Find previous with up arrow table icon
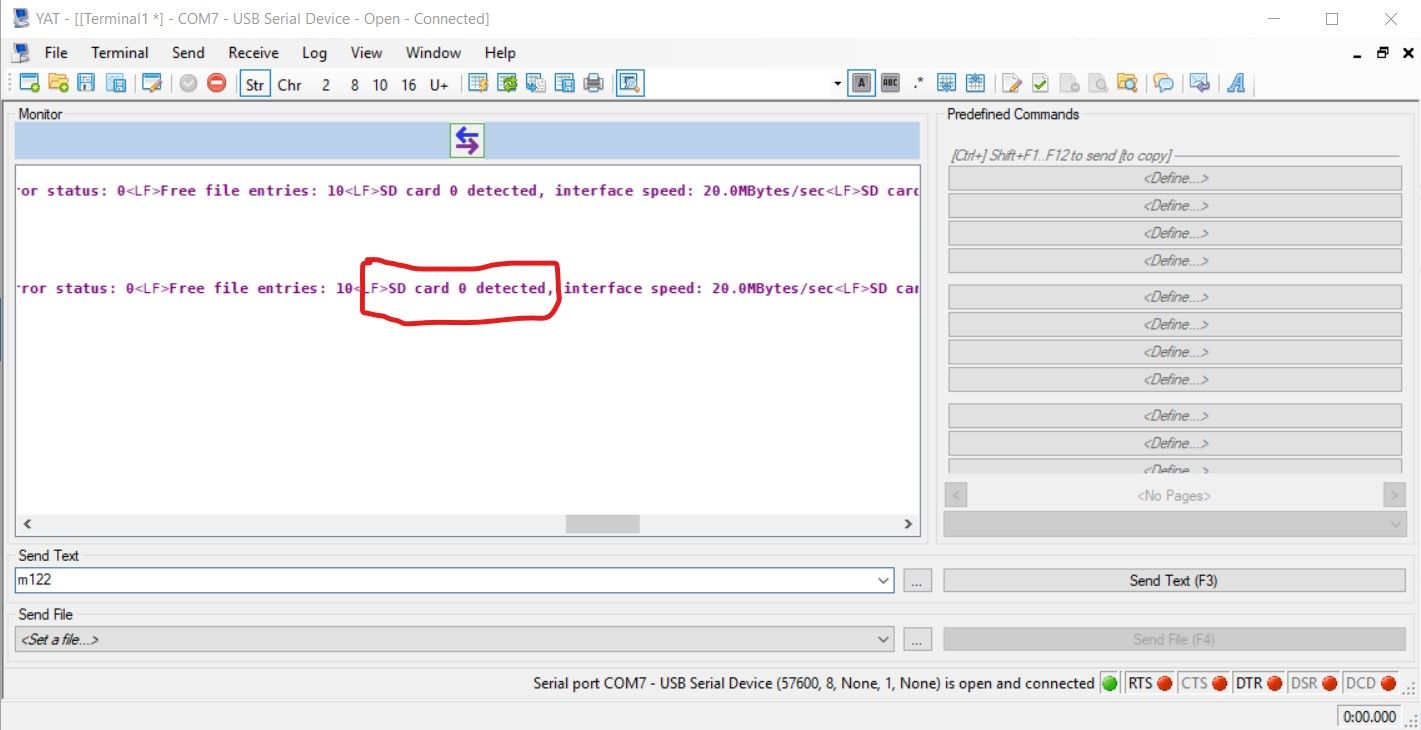 [x=975, y=84]
